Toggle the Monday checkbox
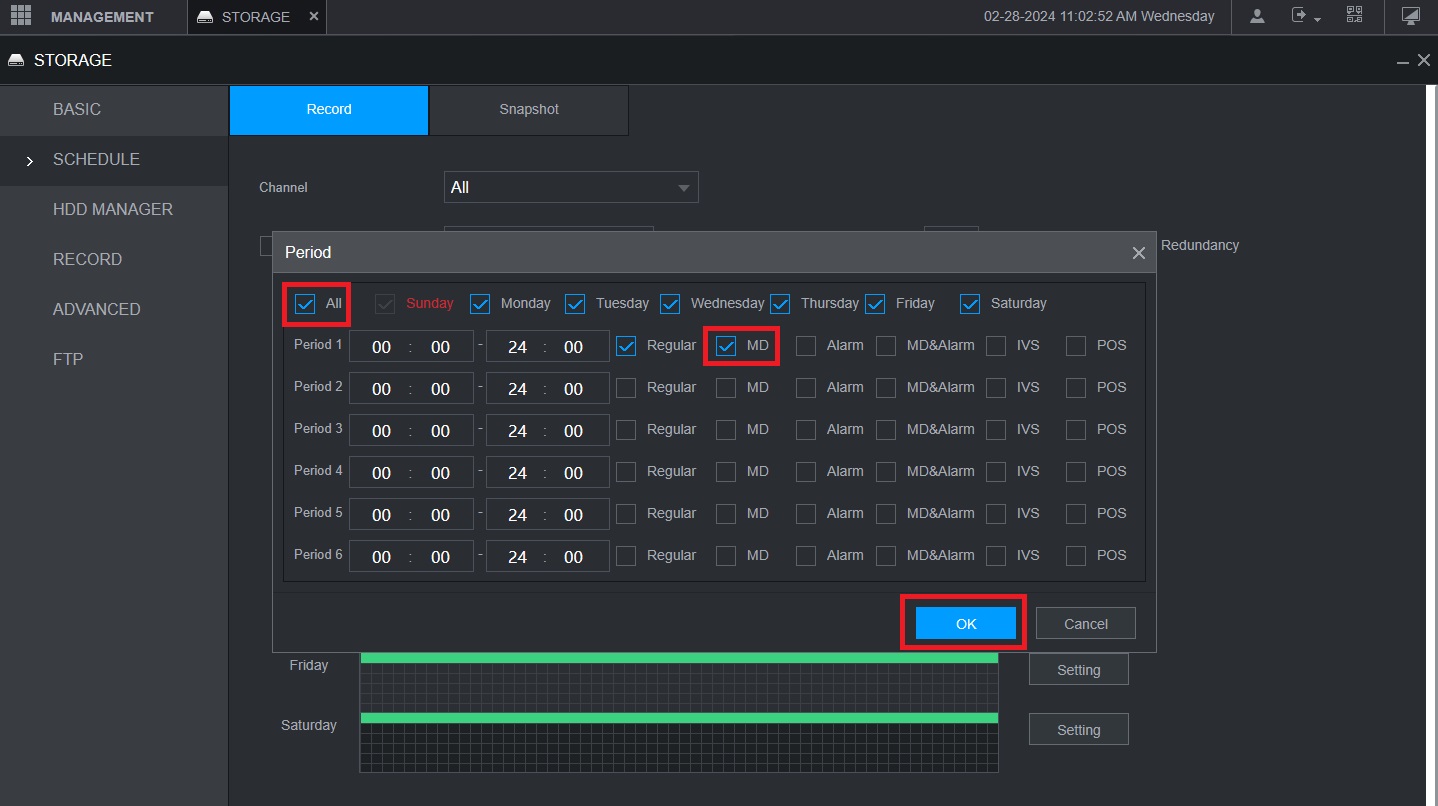The image size is (1438, 806). [480, 303]
